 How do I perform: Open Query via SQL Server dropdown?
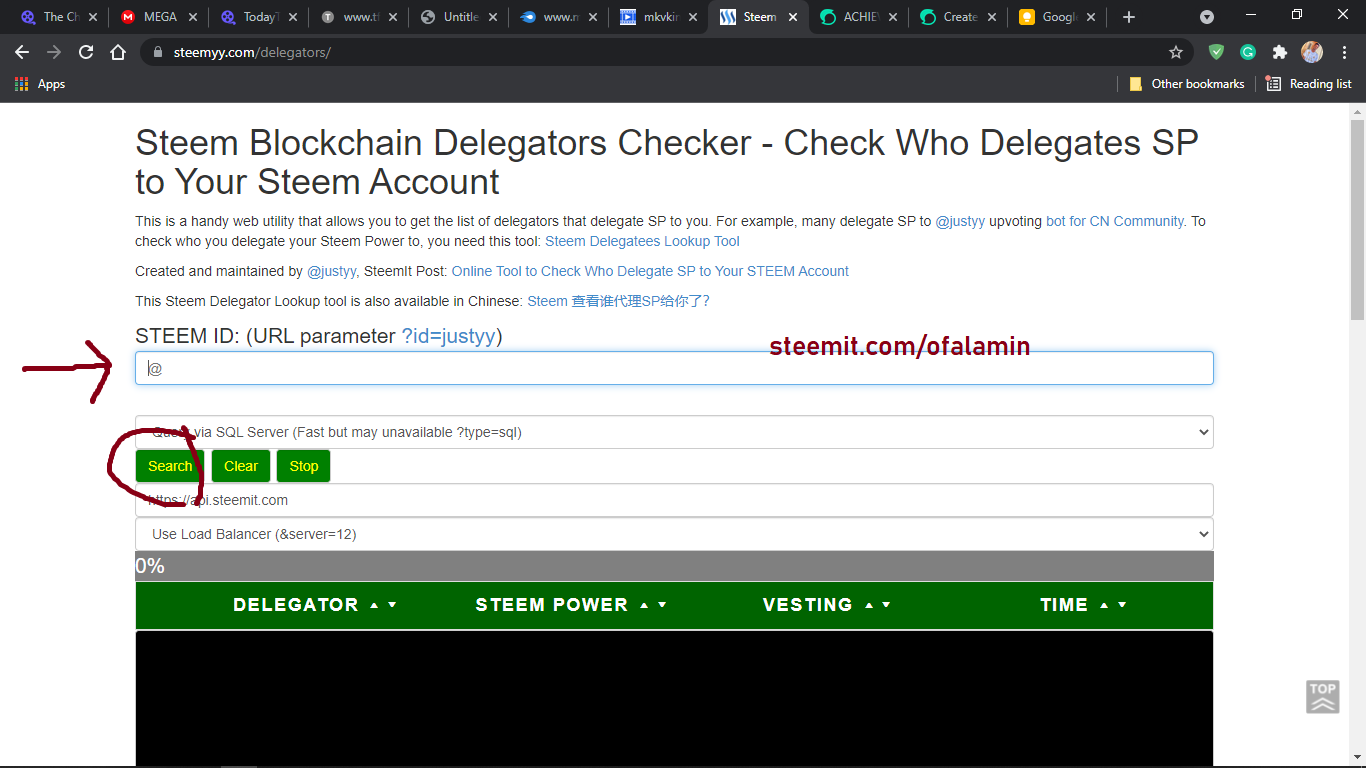point(674,432)
